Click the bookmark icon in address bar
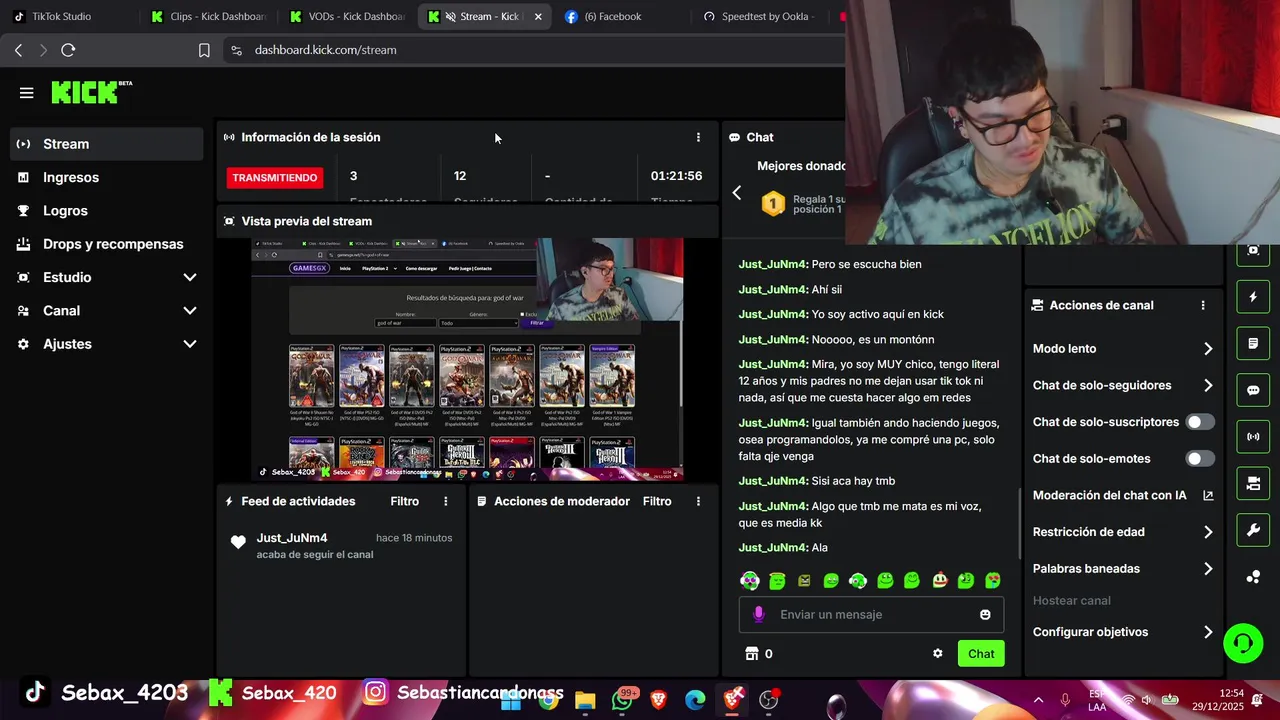This screenshot has height=720, width=1280. pos(204,50)
